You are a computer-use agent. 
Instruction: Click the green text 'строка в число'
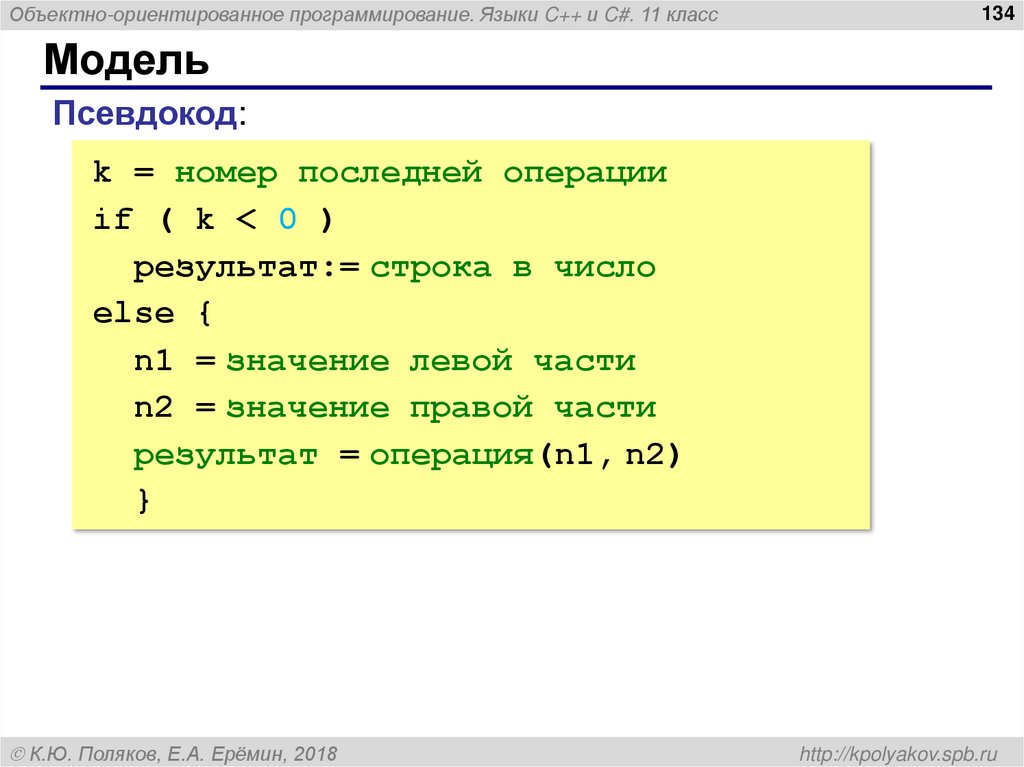pos(513,267)
